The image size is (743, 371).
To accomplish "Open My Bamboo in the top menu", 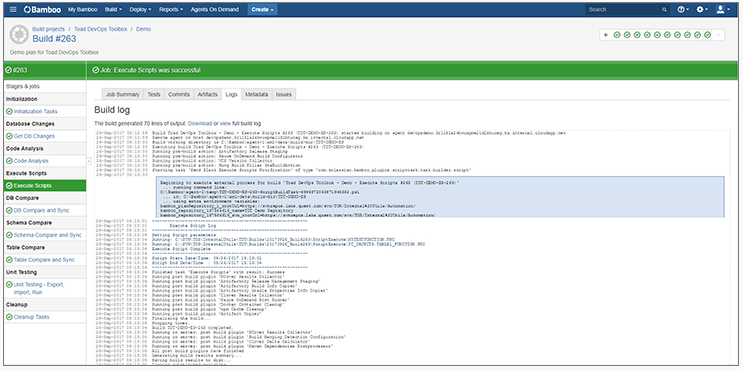I will (82, 9).
